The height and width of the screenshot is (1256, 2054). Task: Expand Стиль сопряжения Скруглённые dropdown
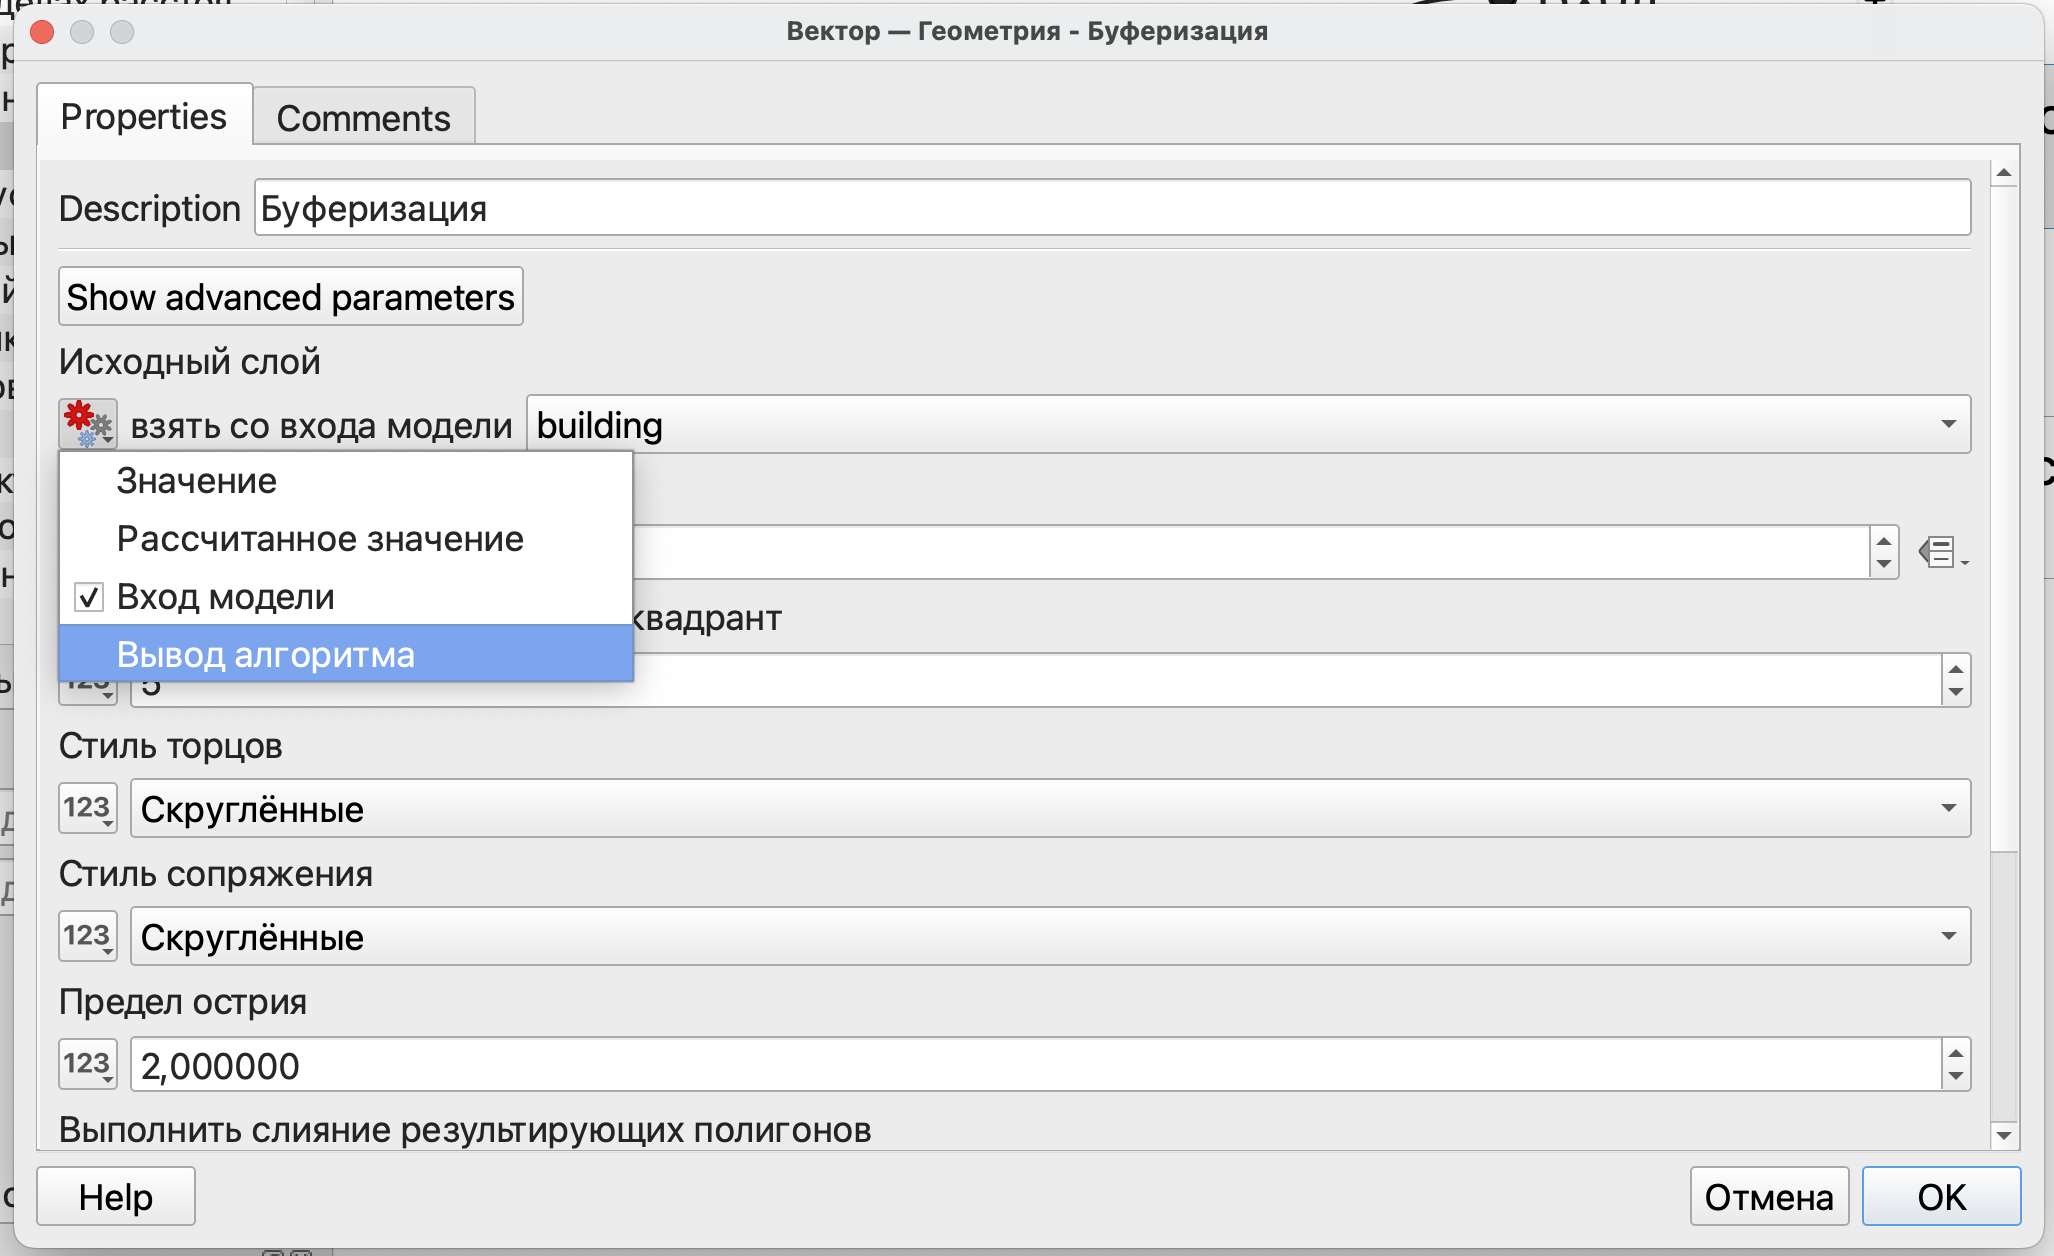(1050, 936)
